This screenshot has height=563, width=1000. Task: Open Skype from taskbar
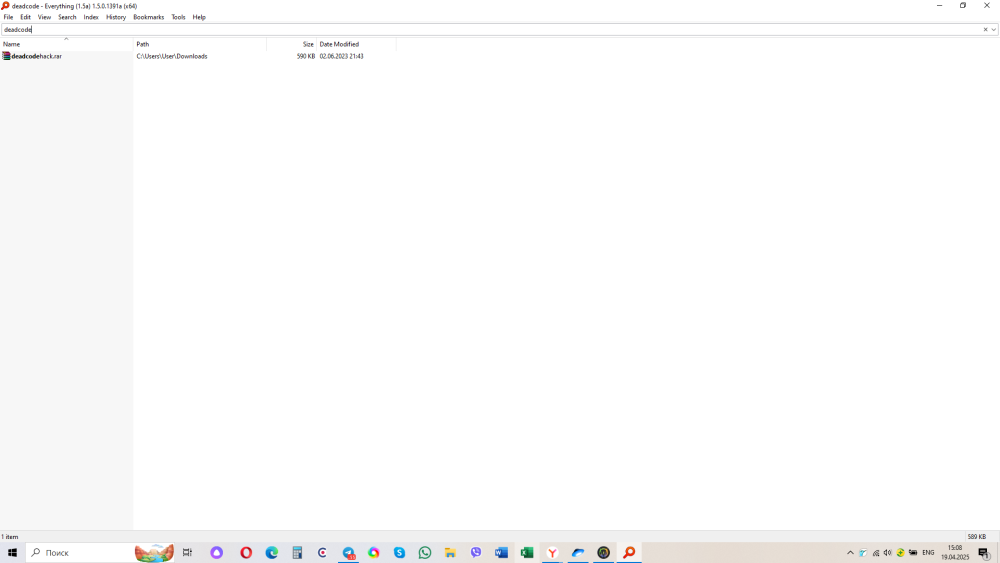pos(399,553)
